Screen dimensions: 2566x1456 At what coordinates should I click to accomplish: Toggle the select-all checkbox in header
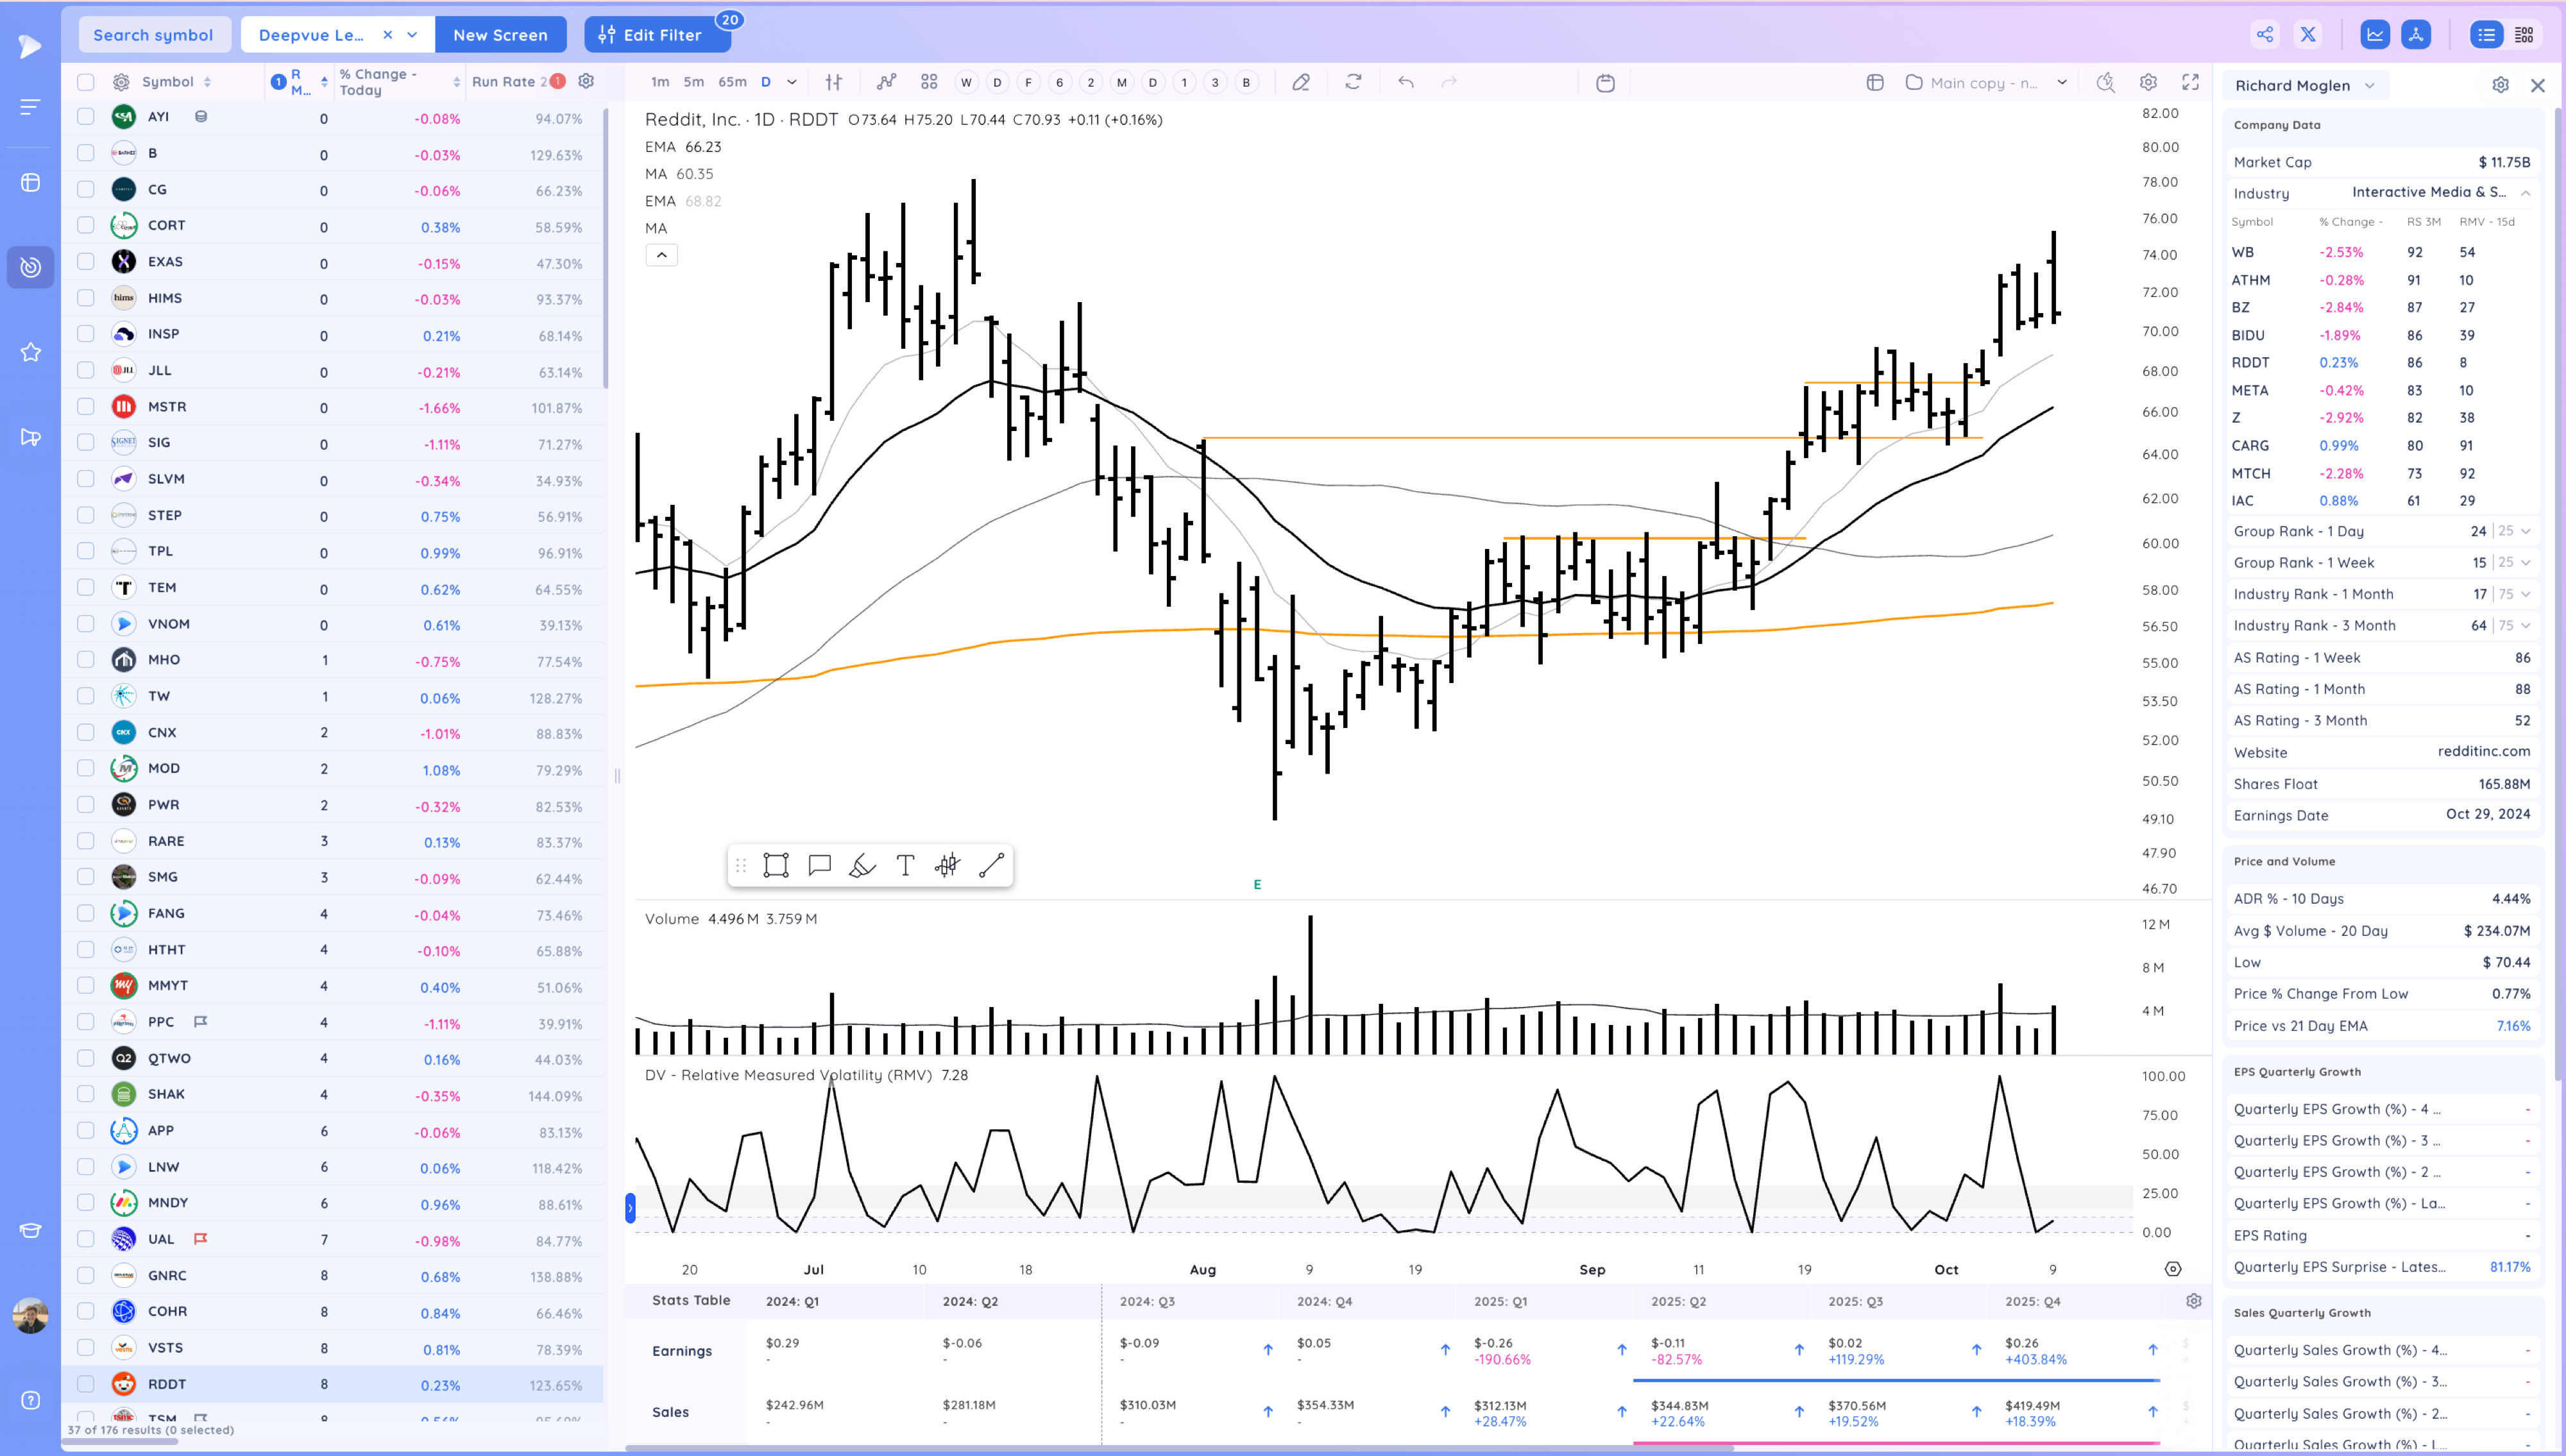click(86, 82)
